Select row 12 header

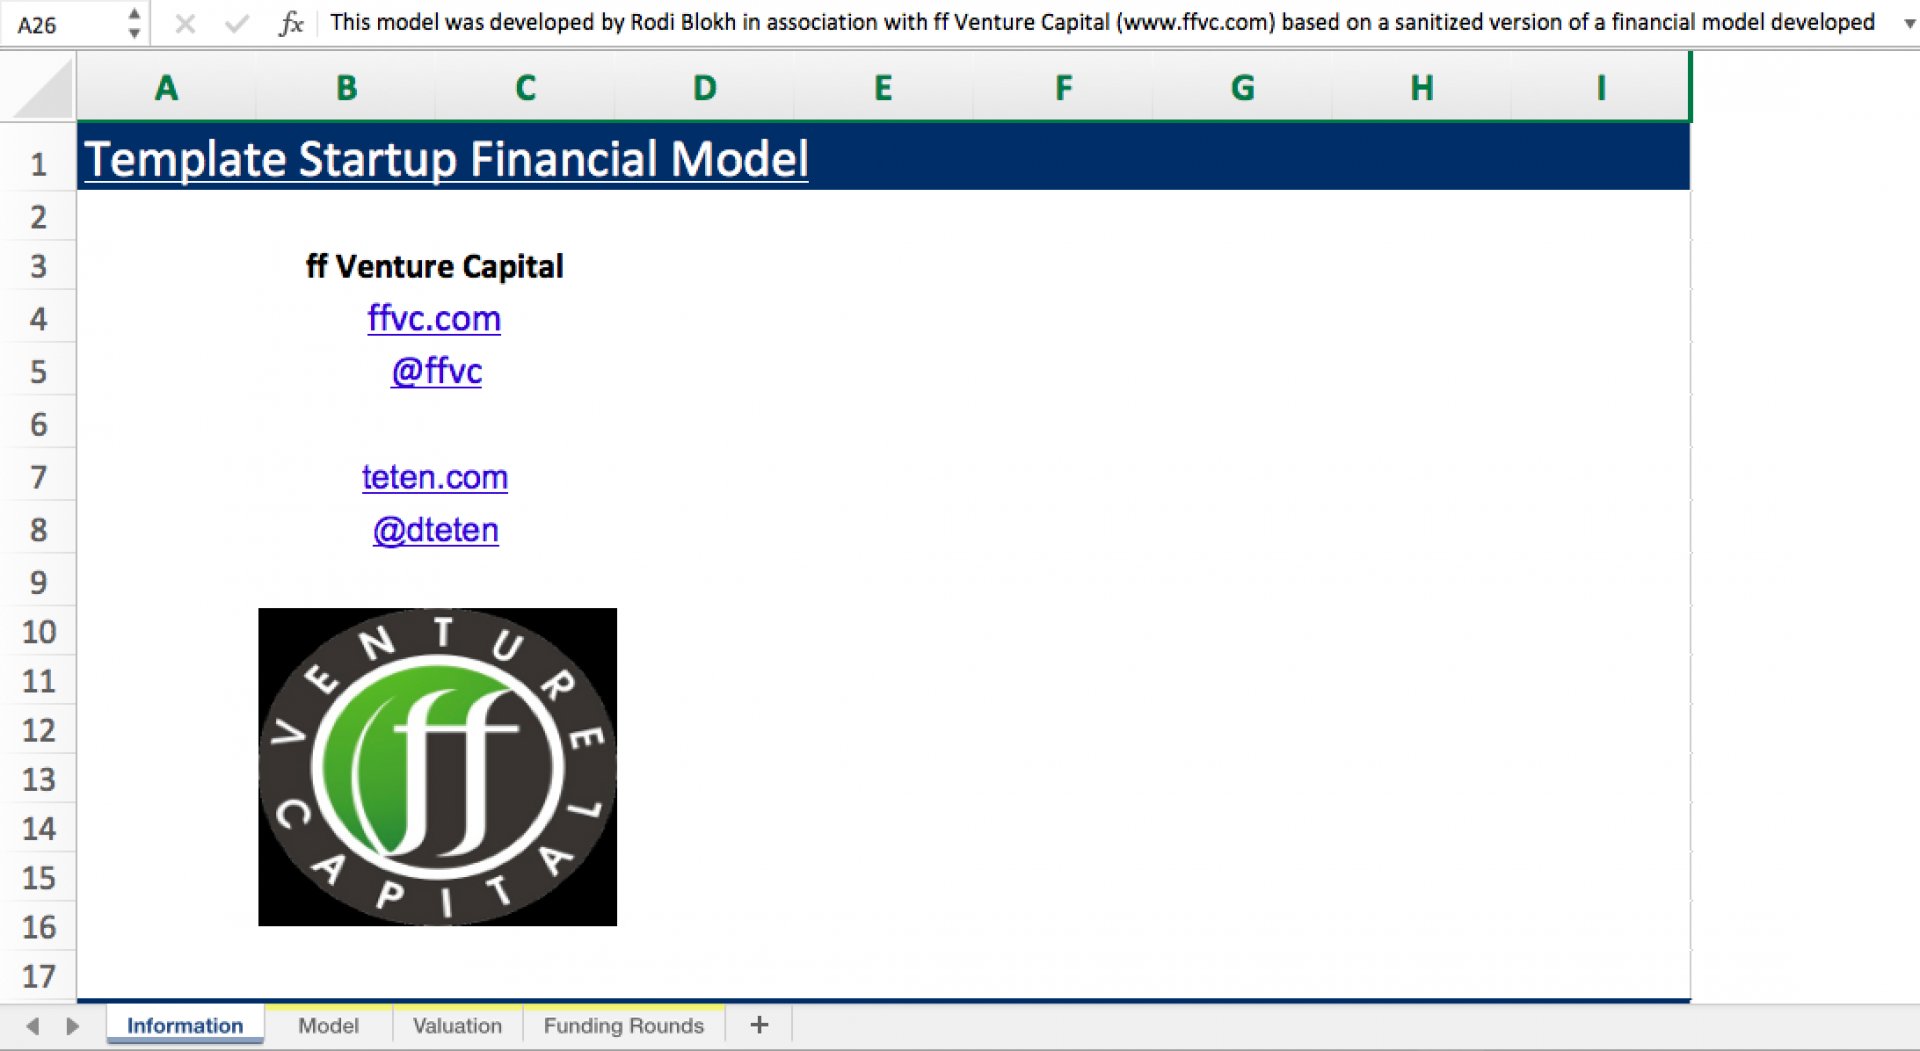38,730
